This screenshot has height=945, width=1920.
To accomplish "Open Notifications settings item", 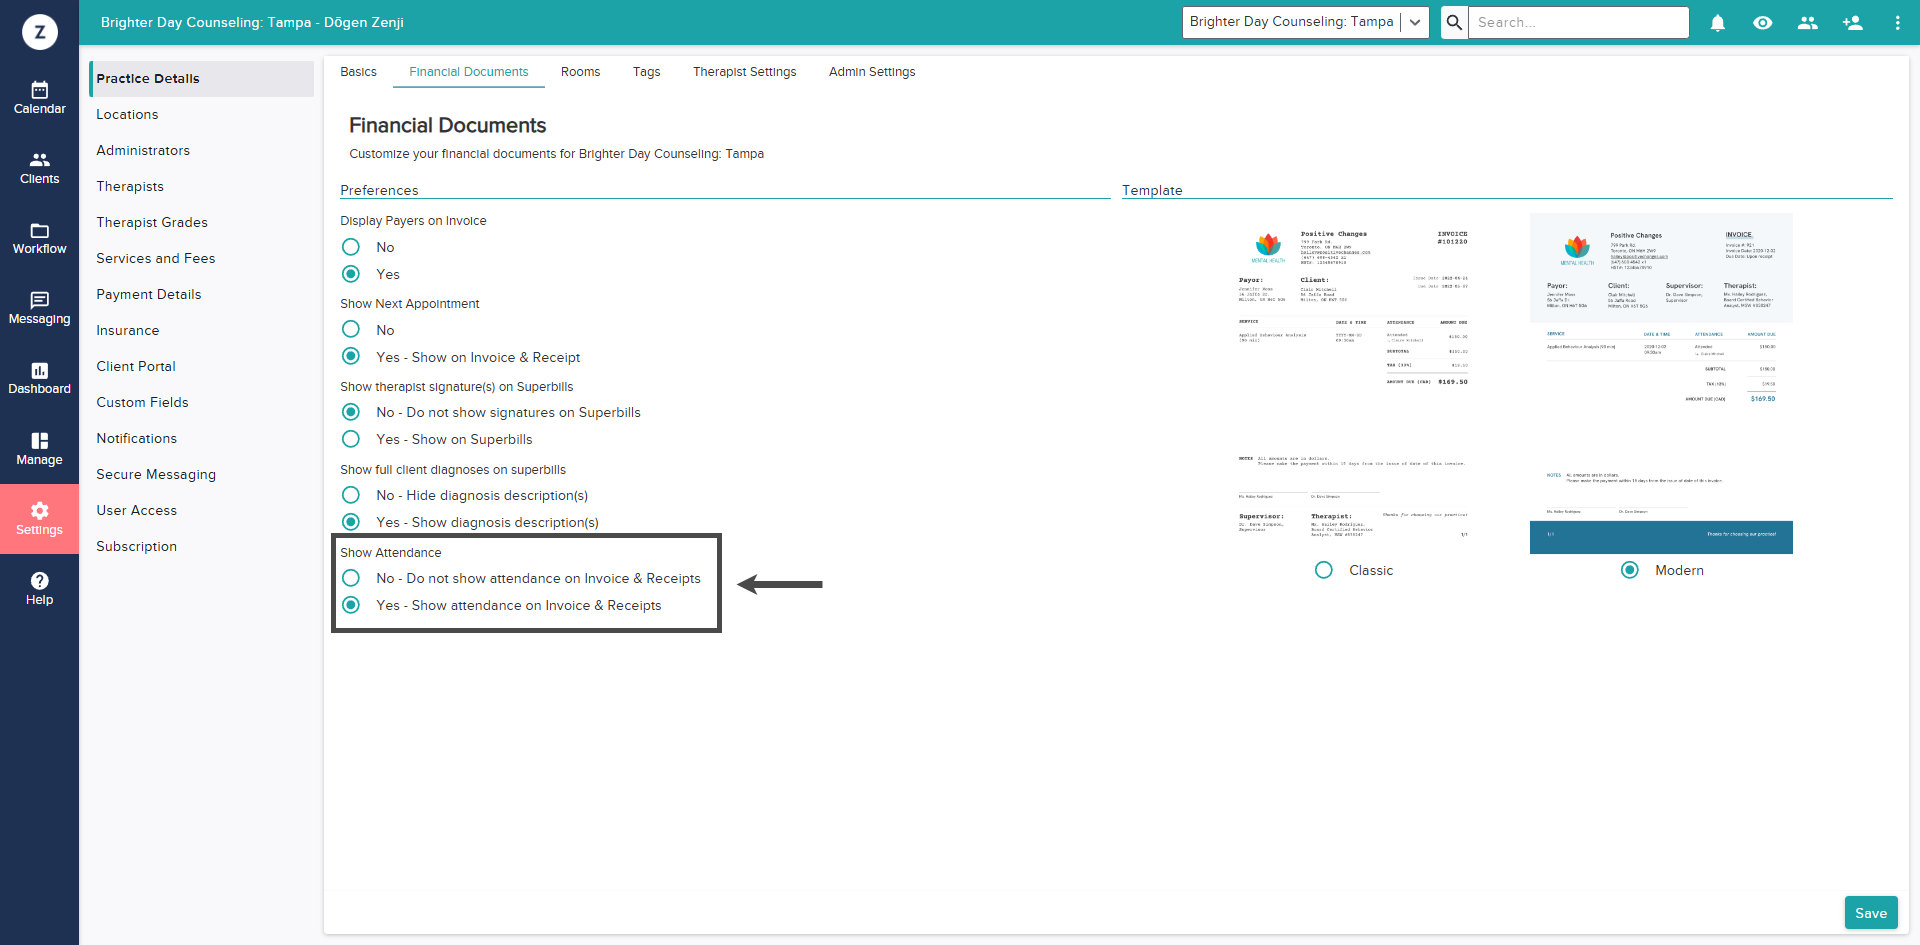I will [201, 439].
